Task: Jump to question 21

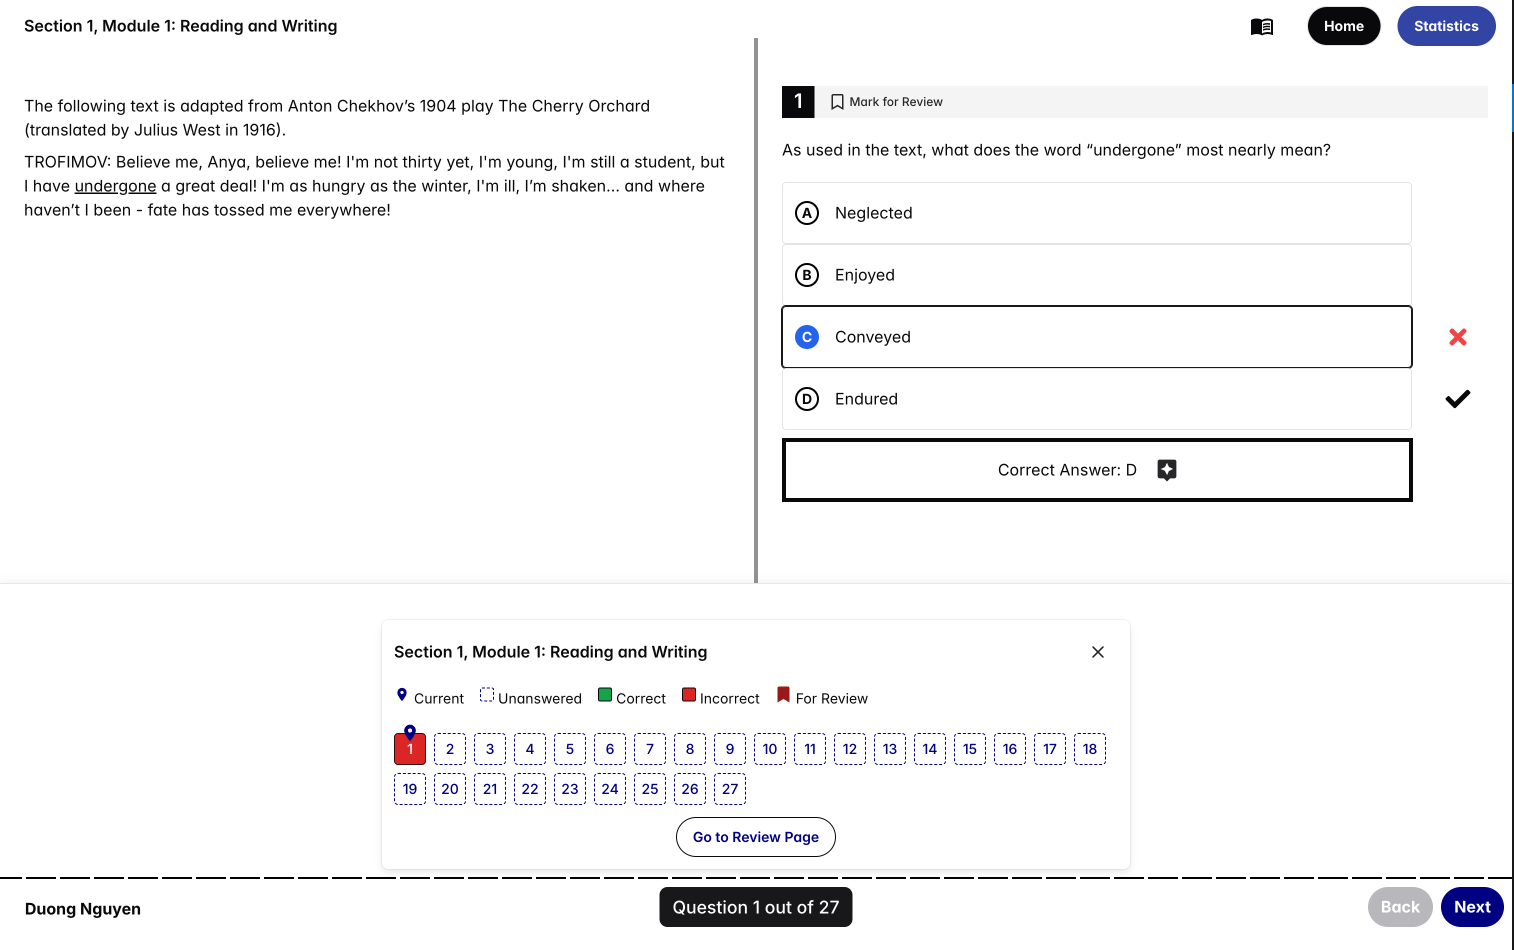Action: [490, 789]
